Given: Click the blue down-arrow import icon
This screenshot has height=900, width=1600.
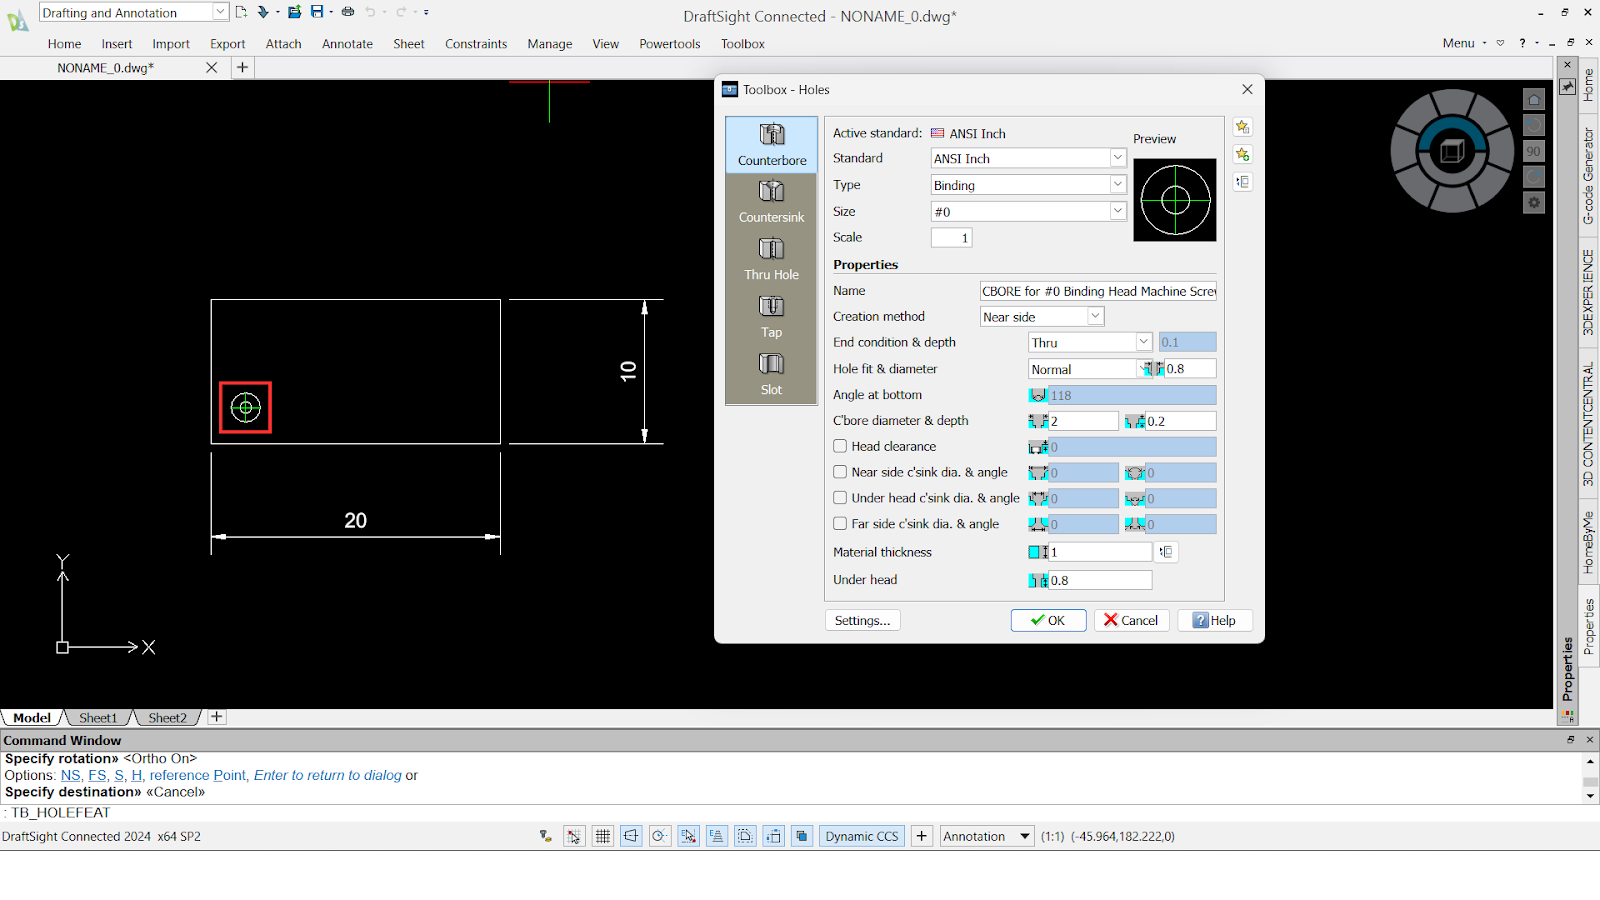Looking at the screenshot, I should [x=263, y=12].
